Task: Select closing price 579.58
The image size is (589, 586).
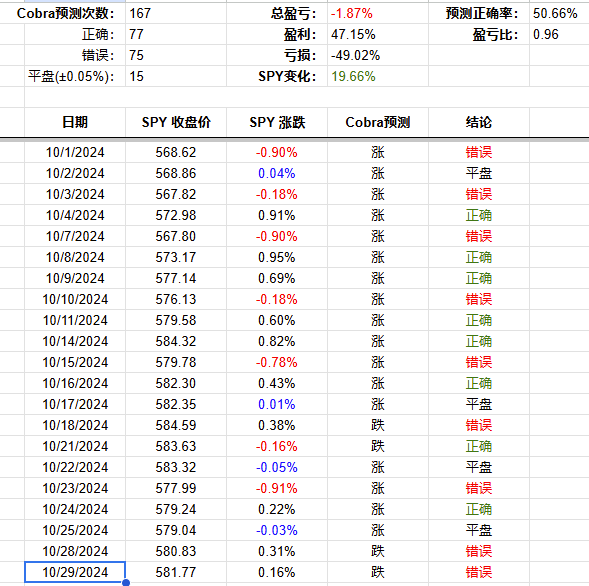Action: point(176,321)
